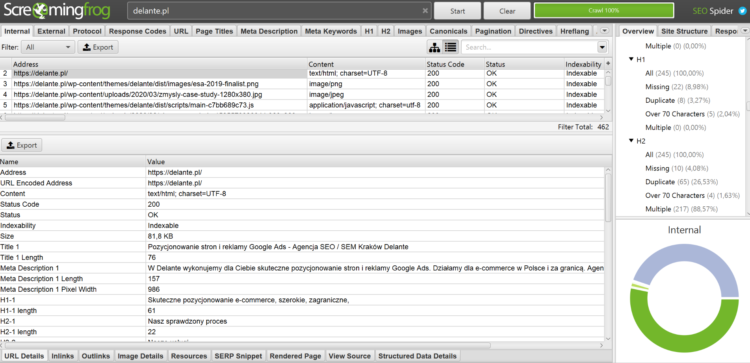Viewport: 750px width, 363px height.
Task: Open the Image Details tab
Action: (x=141, y=356)
